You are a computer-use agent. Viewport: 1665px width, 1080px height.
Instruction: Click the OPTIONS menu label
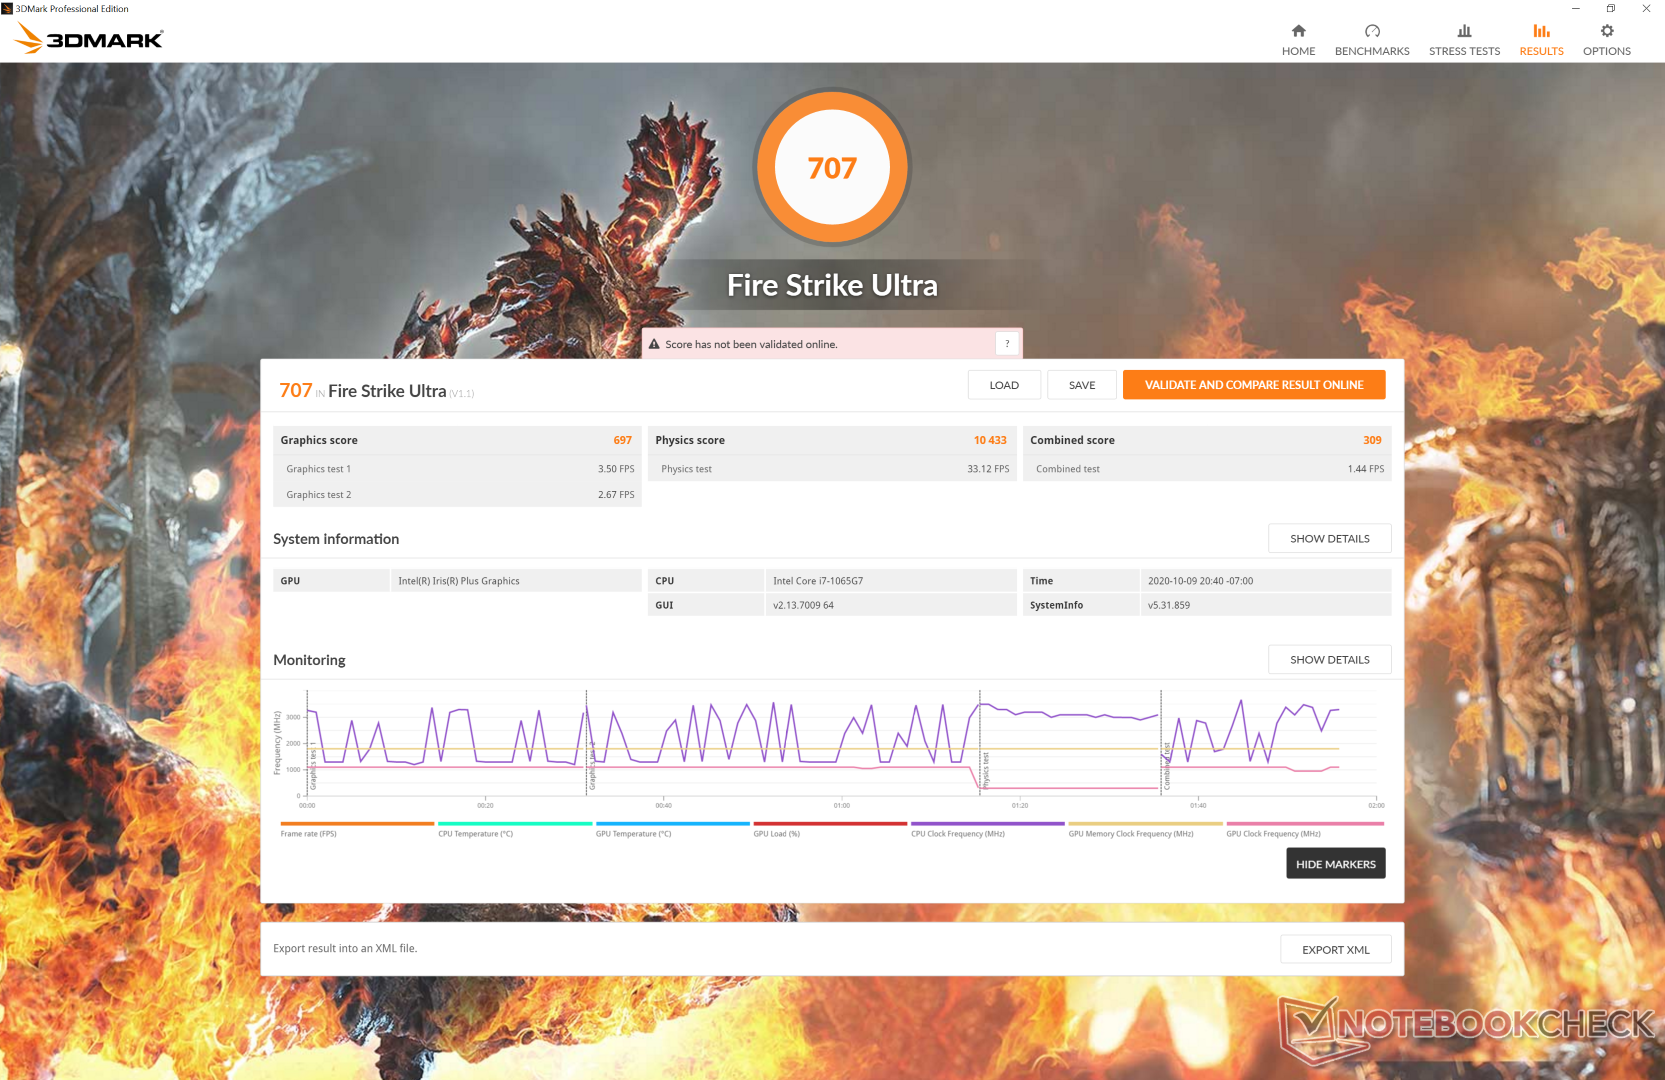point(1607,51)
